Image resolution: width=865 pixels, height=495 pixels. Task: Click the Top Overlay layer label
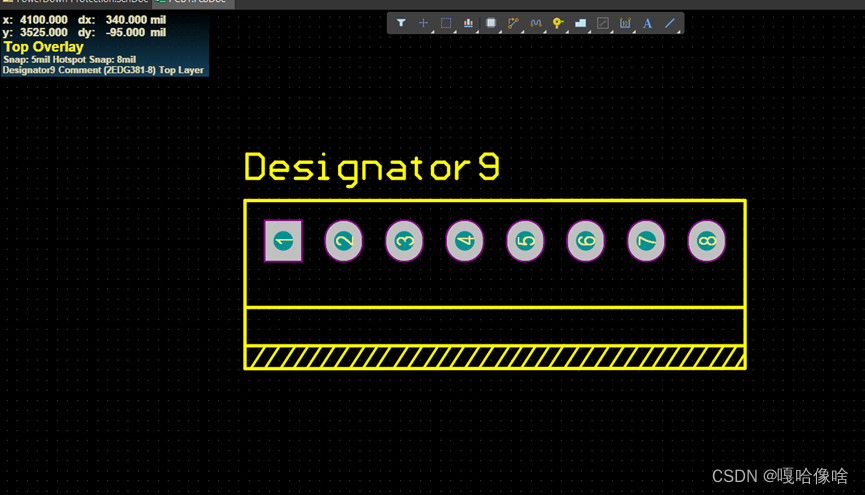pos(44,47)
